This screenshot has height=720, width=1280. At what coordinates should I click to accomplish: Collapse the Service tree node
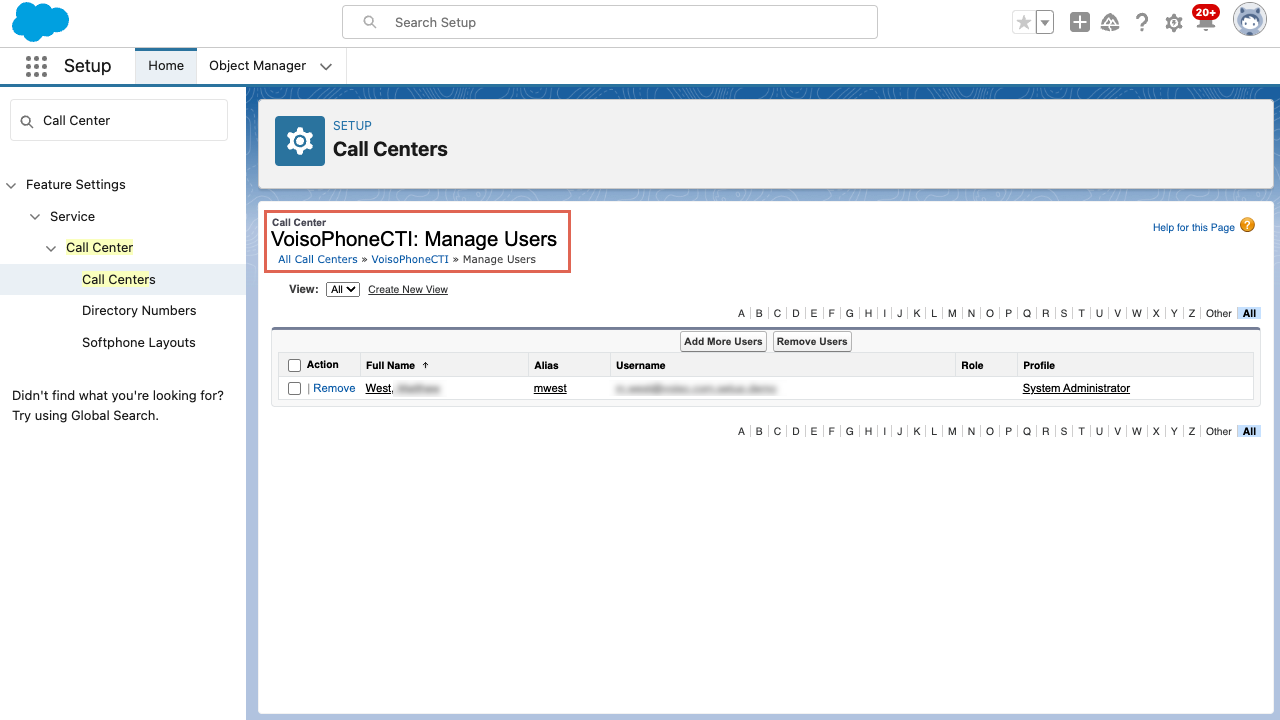tap(36, 217)
